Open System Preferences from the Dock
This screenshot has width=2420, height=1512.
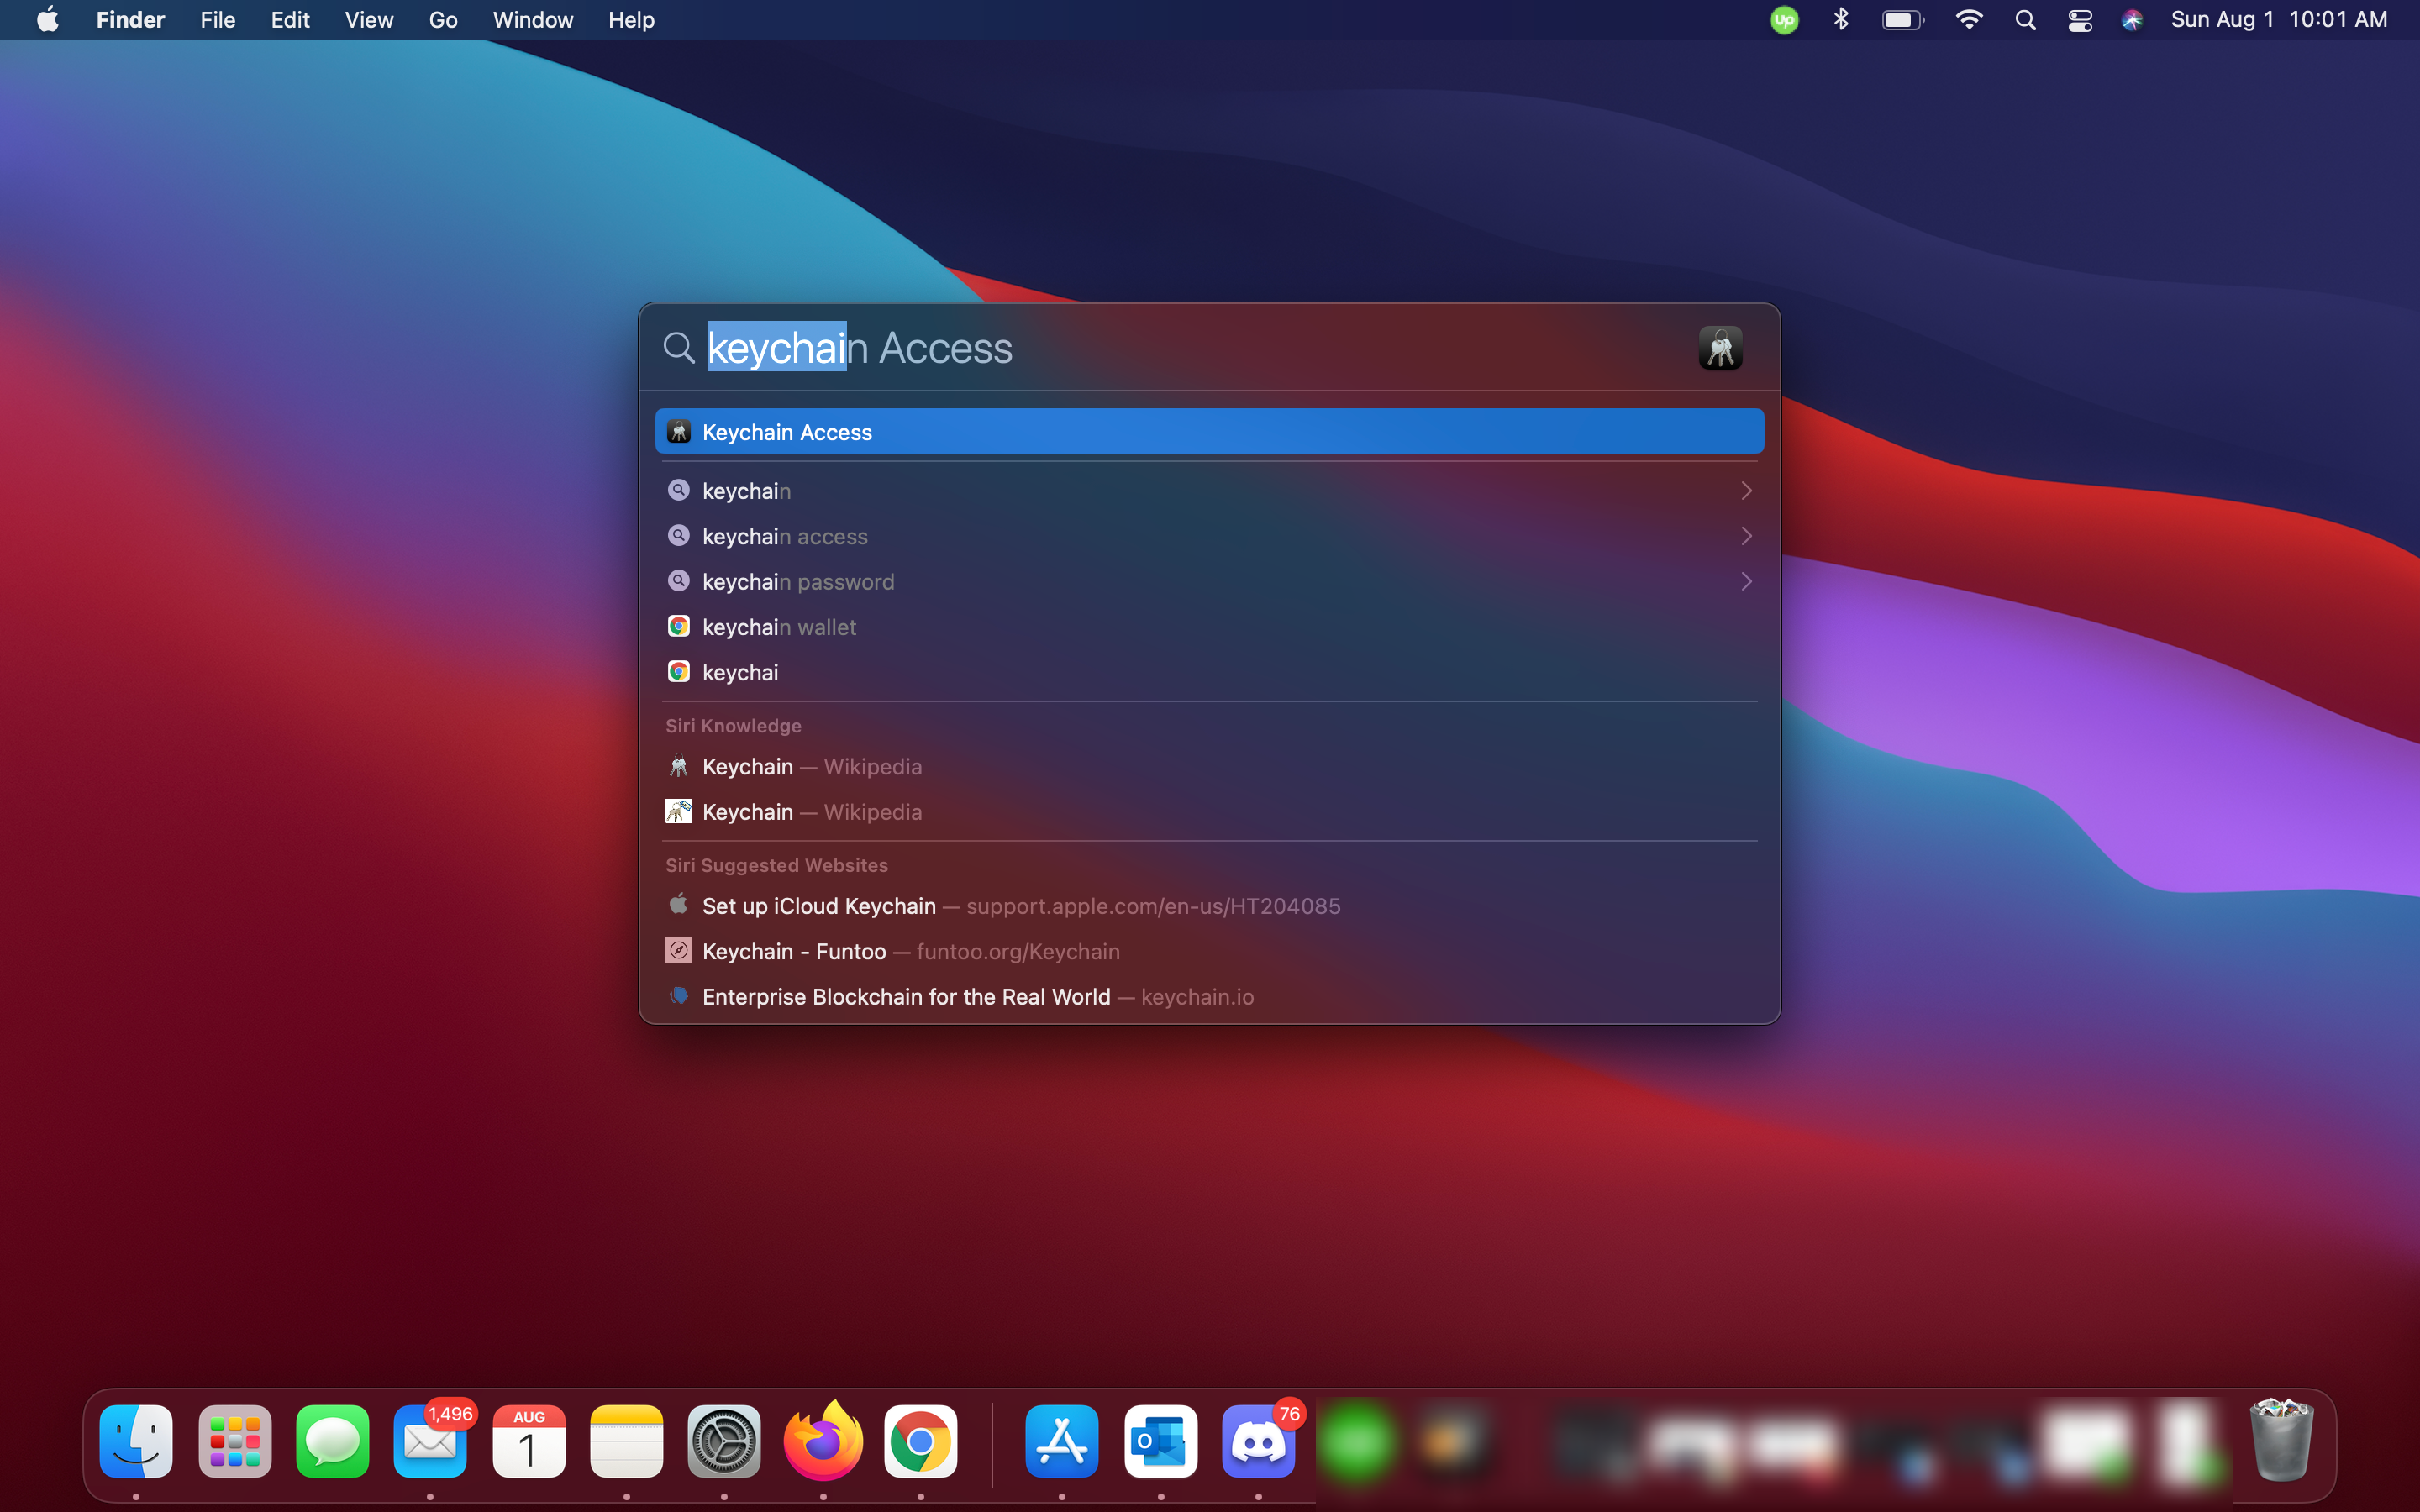point(724,1442)
